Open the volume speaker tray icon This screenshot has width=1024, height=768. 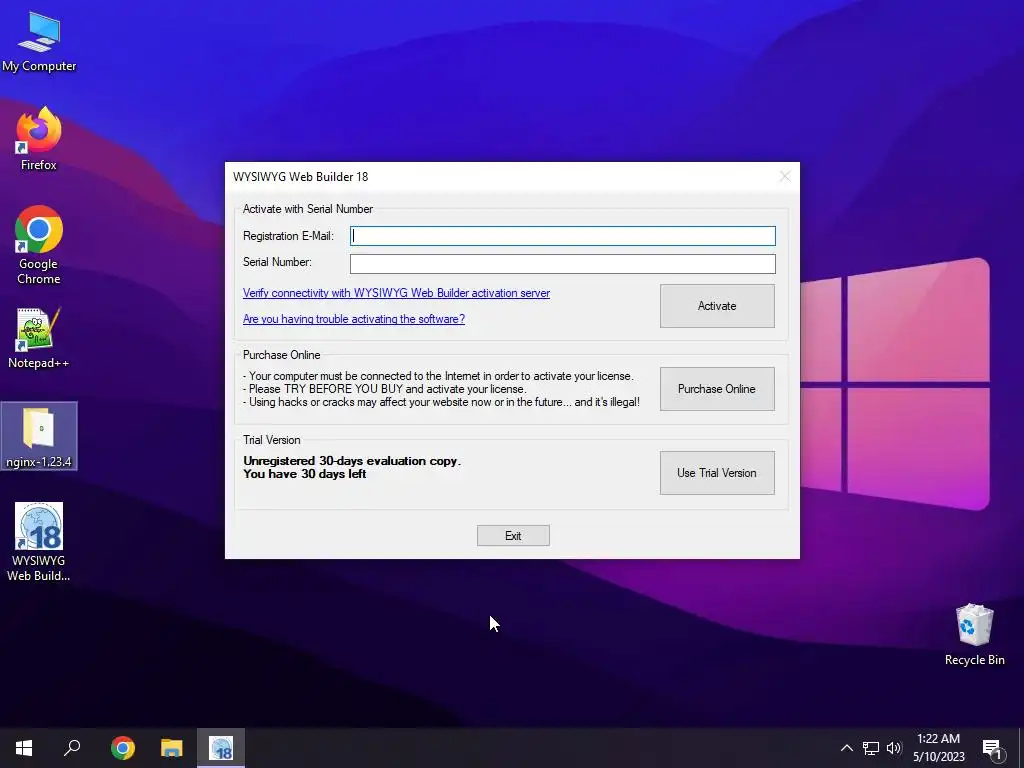coord(894,748)
